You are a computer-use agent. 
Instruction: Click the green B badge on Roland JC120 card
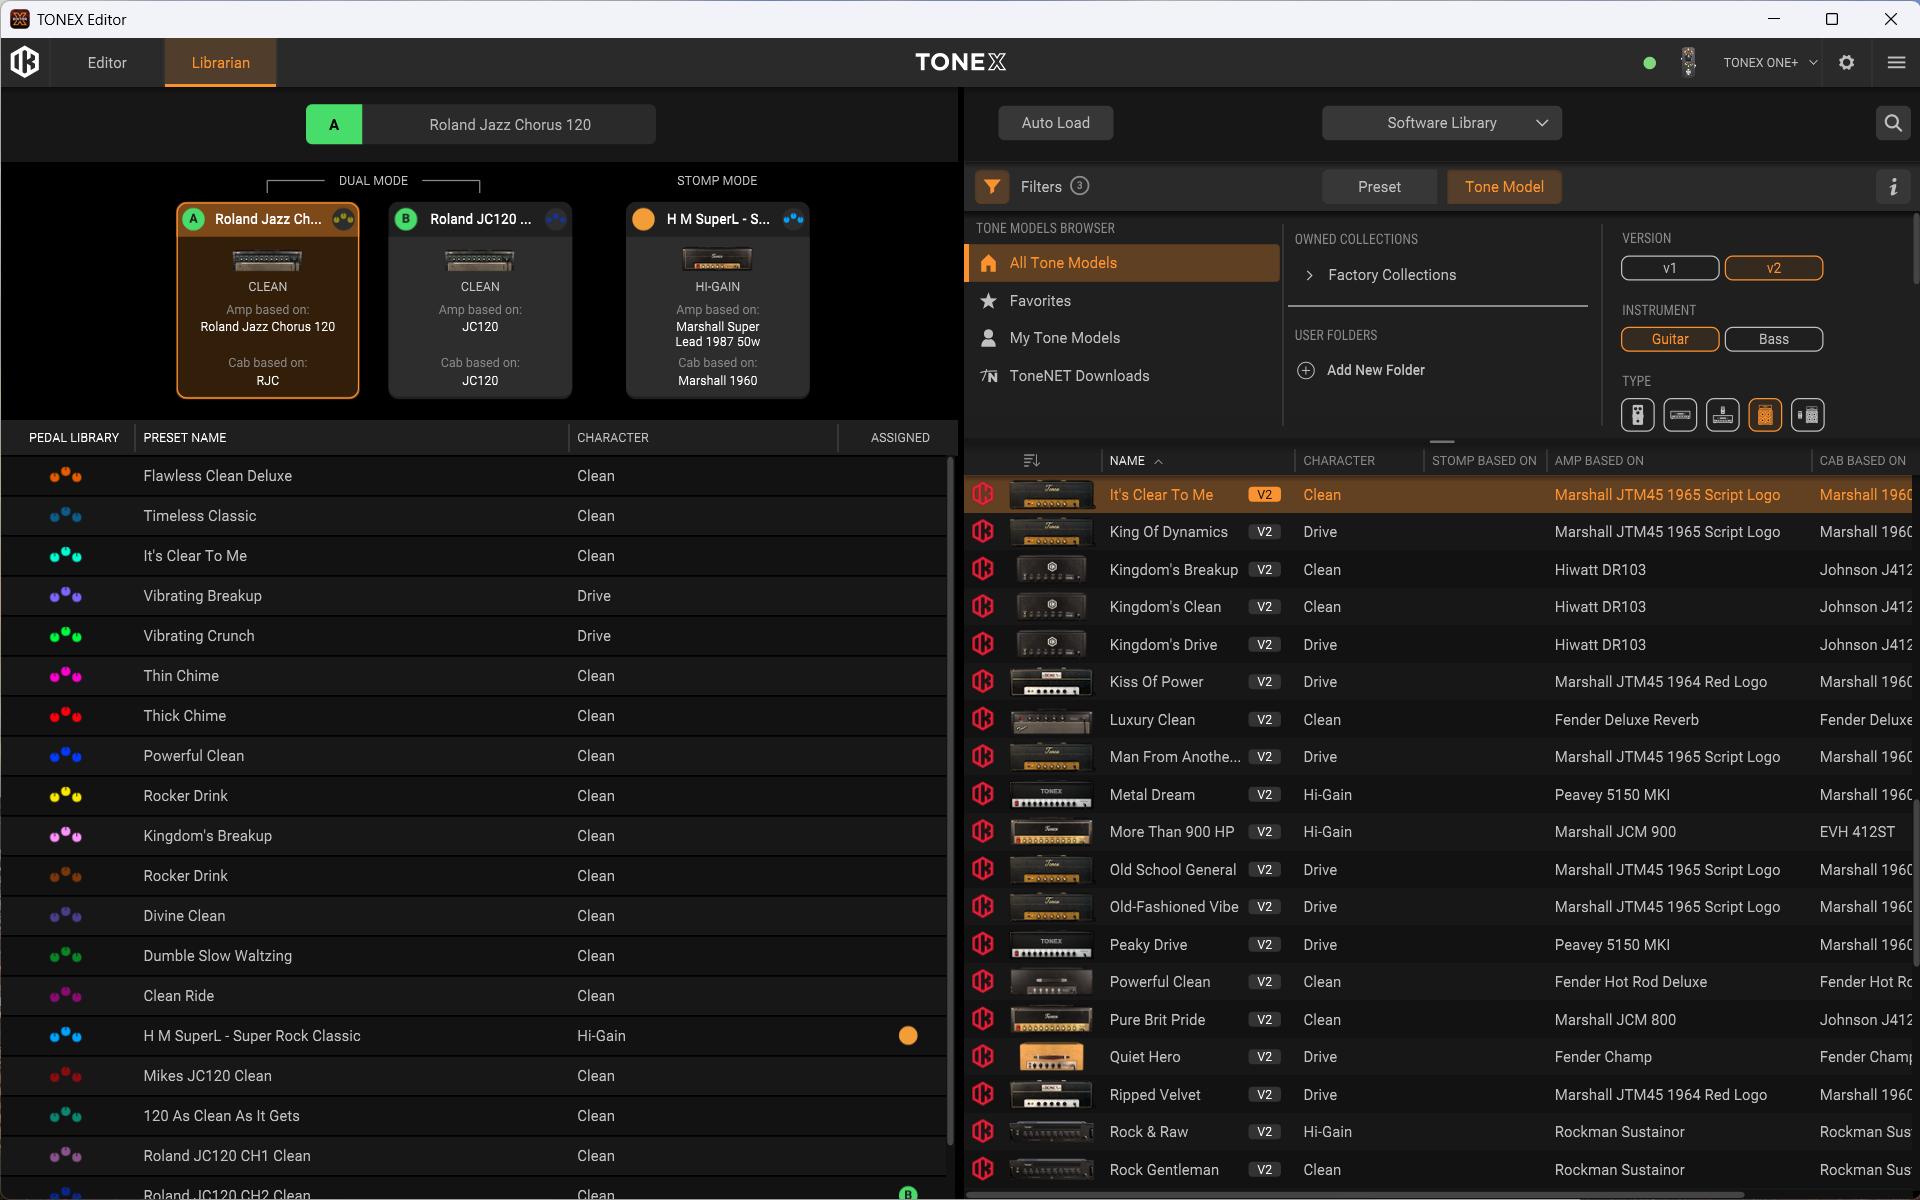(406, 219)
